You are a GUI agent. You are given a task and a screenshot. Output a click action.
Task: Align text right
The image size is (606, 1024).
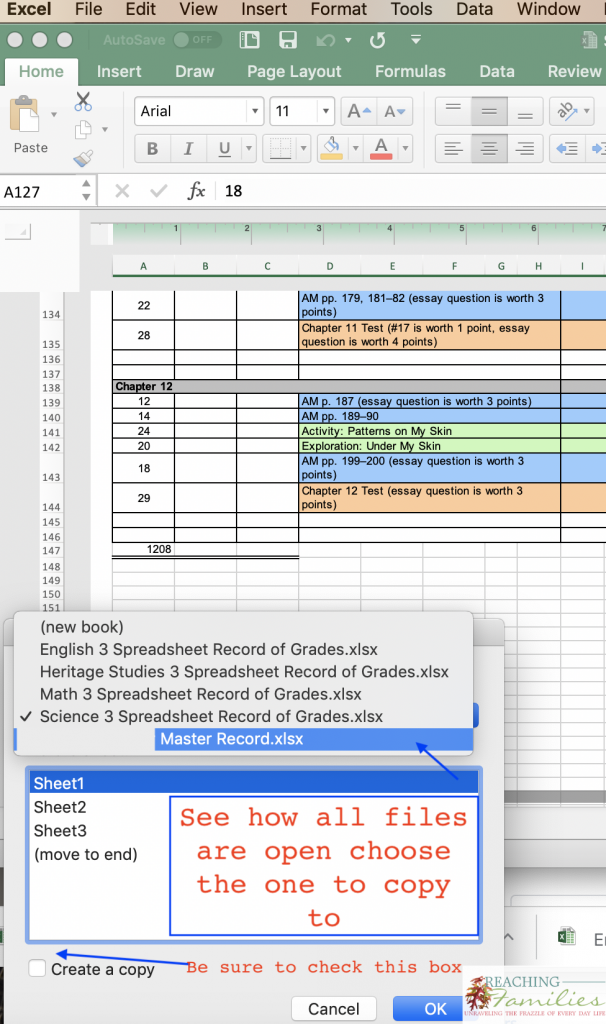[525, 149]
